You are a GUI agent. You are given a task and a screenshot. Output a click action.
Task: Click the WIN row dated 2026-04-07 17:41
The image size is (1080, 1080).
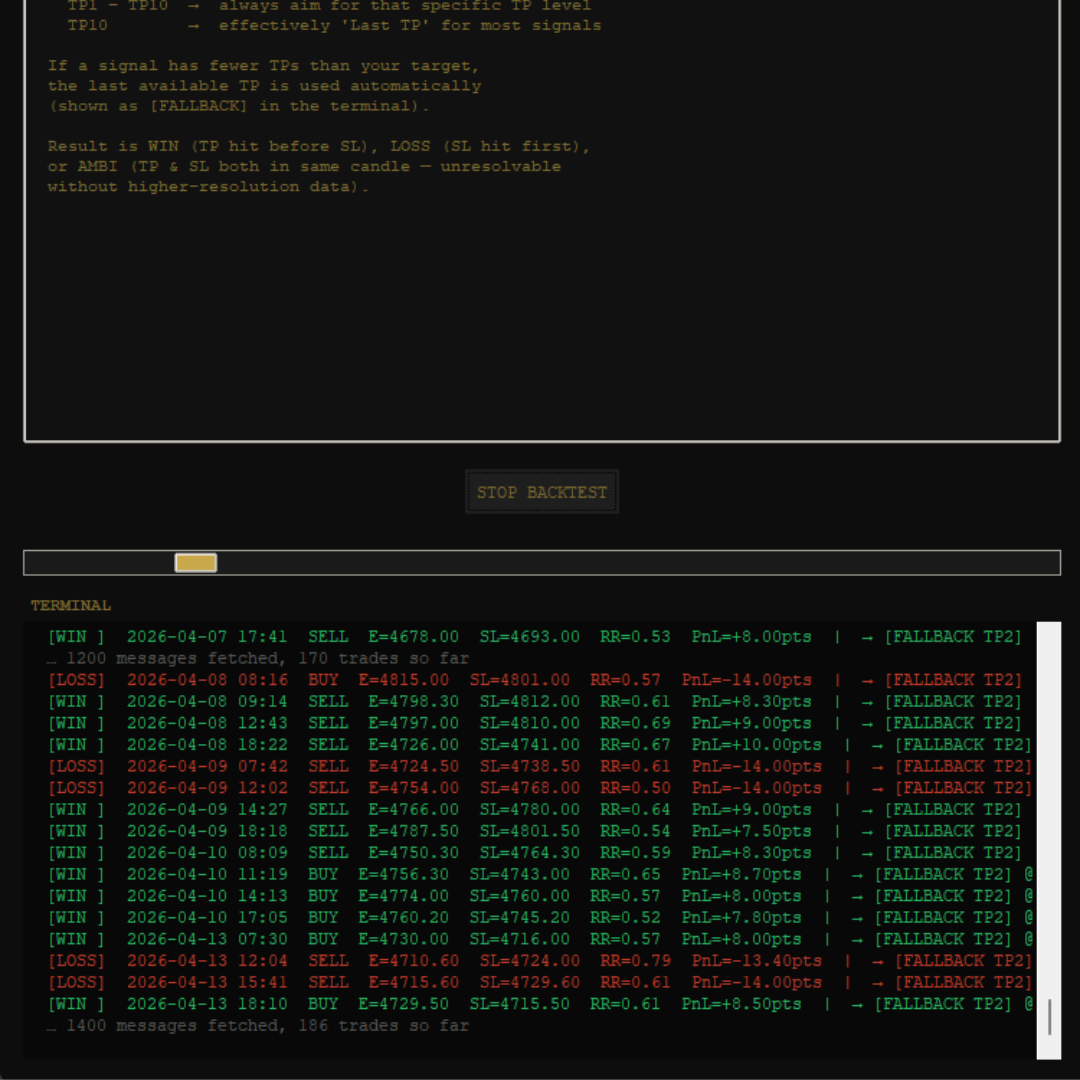point(534,636)
